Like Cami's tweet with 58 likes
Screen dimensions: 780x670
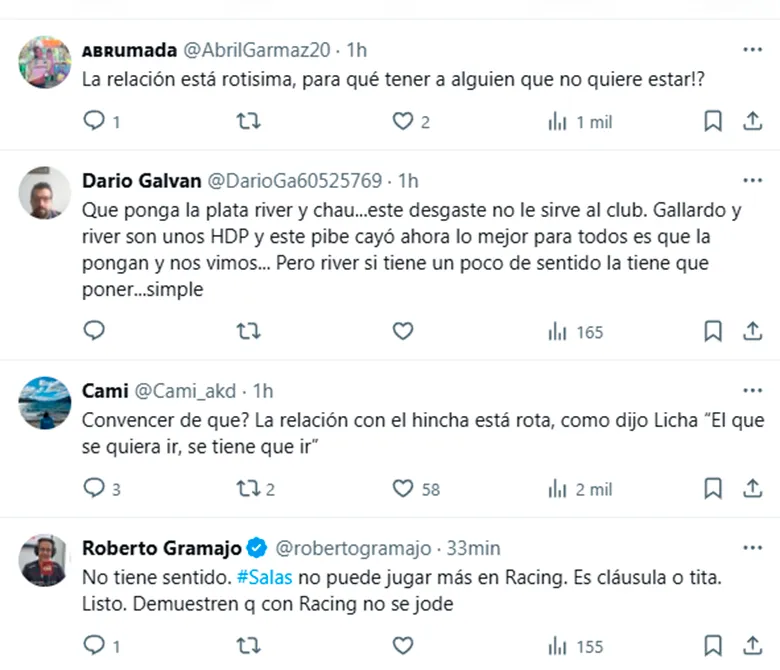coord(402,489)
